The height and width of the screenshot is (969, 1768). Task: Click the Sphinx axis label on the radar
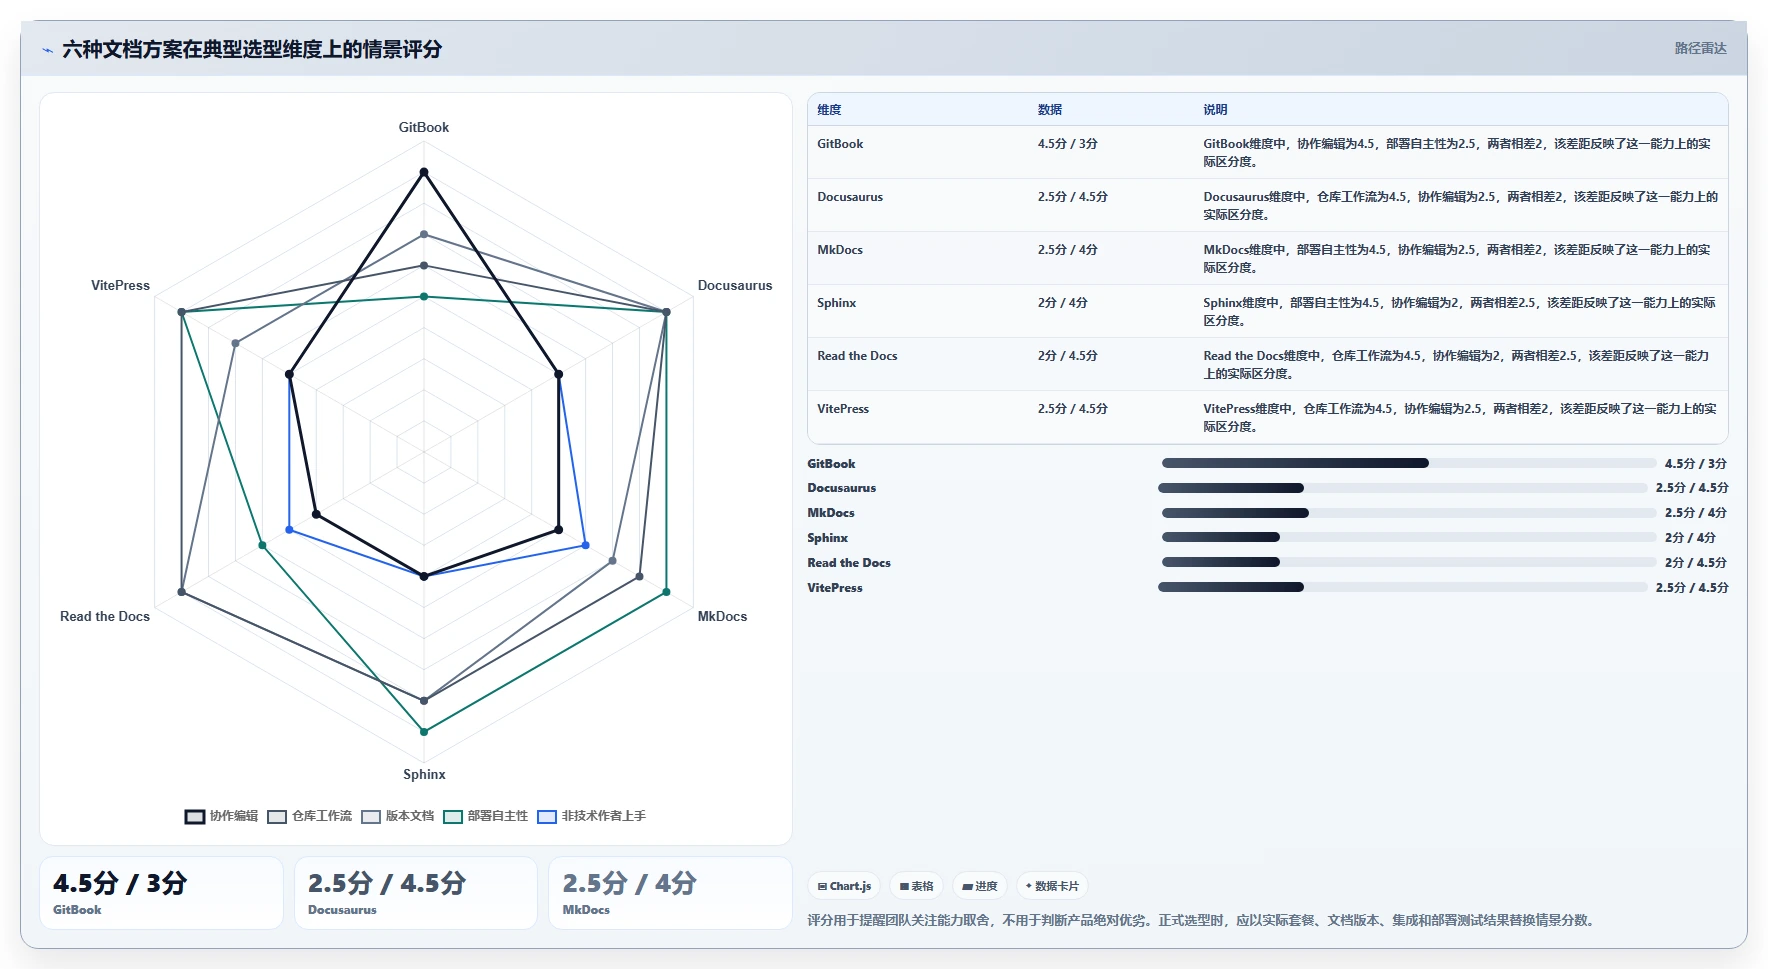[424, 774]
